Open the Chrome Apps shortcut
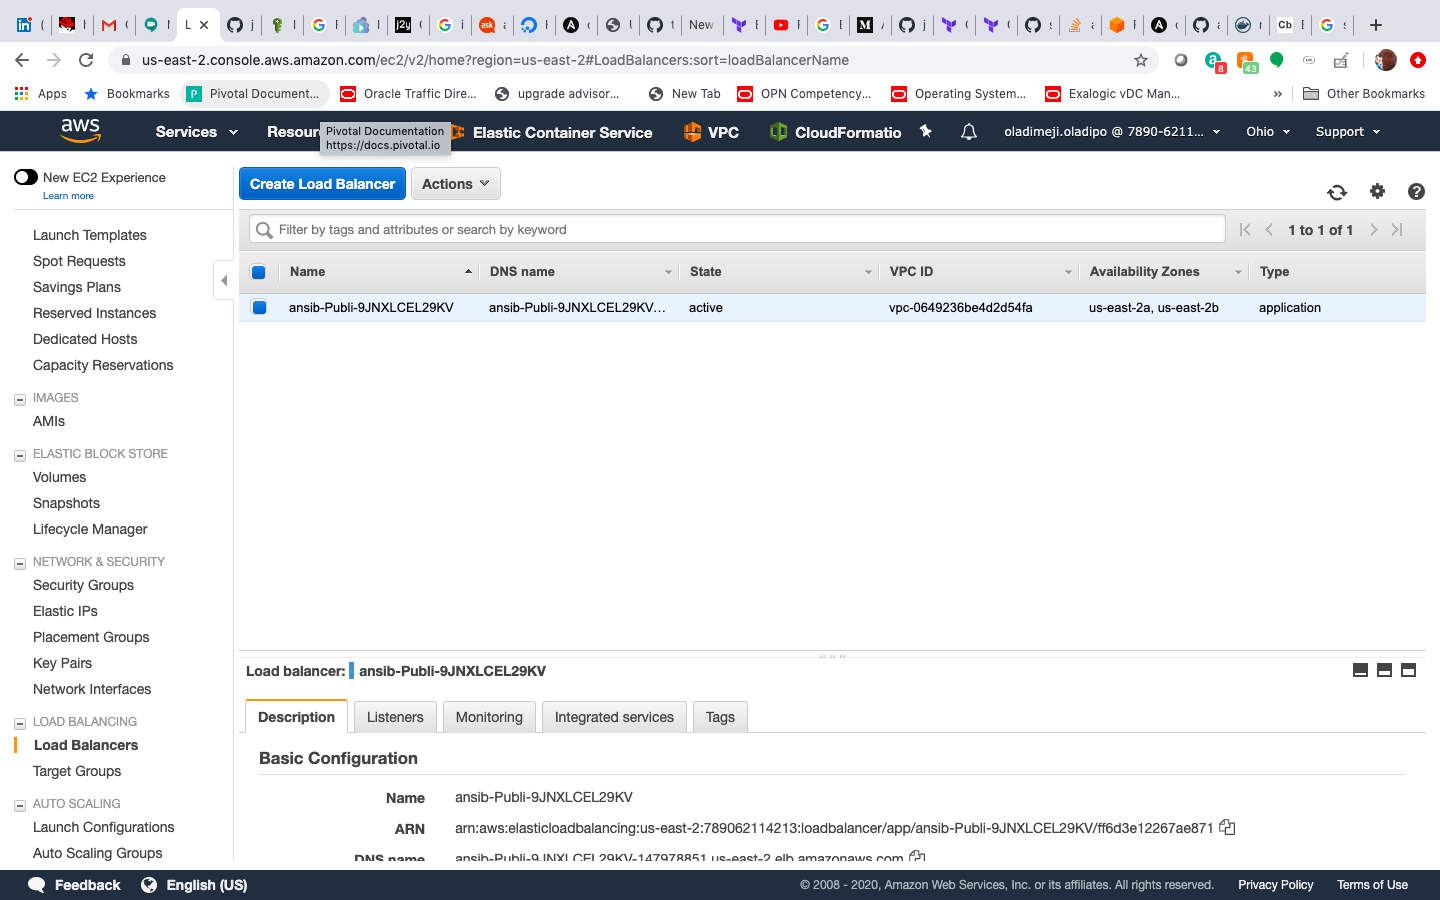1440x900 pixels. tap(41, 94)
